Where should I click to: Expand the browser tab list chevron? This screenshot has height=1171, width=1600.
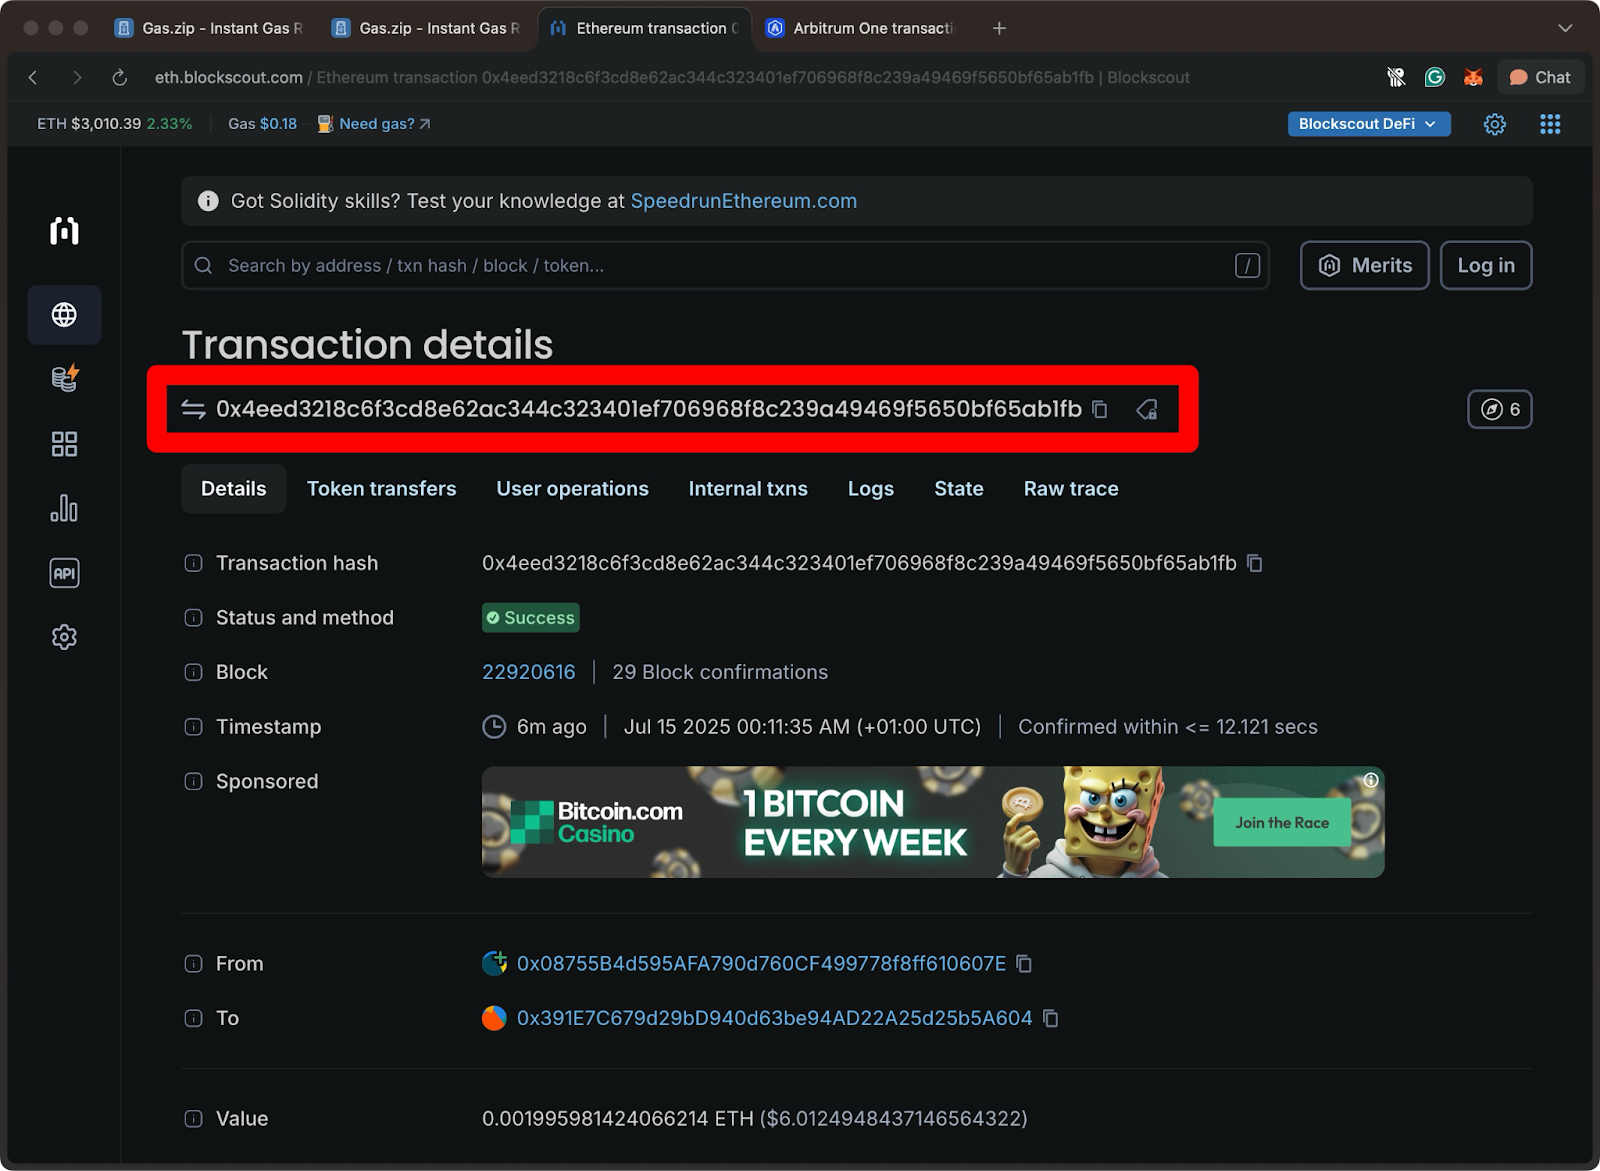coord(1565,28)
